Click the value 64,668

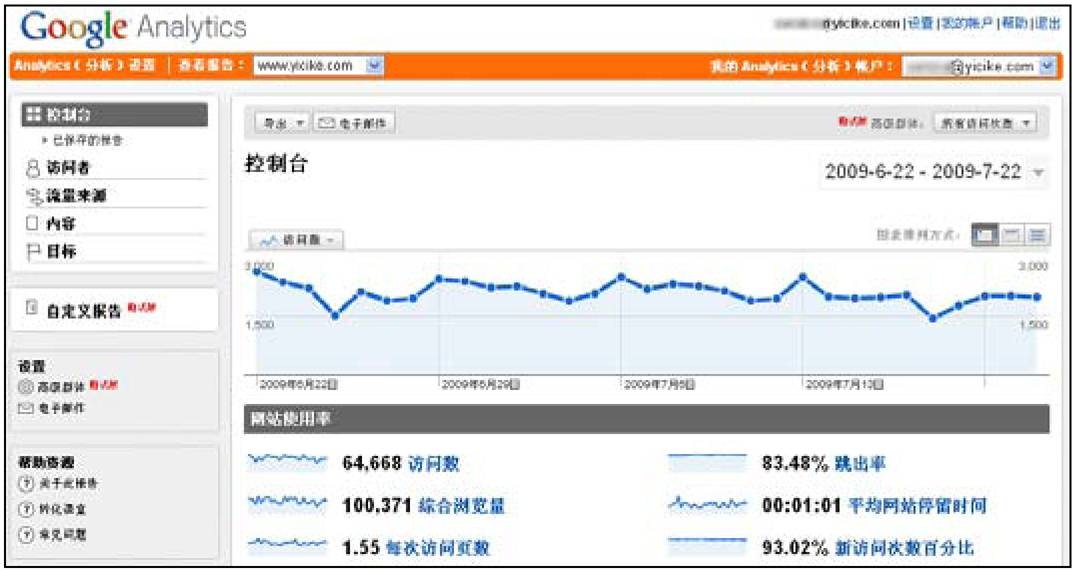[372, 464]
